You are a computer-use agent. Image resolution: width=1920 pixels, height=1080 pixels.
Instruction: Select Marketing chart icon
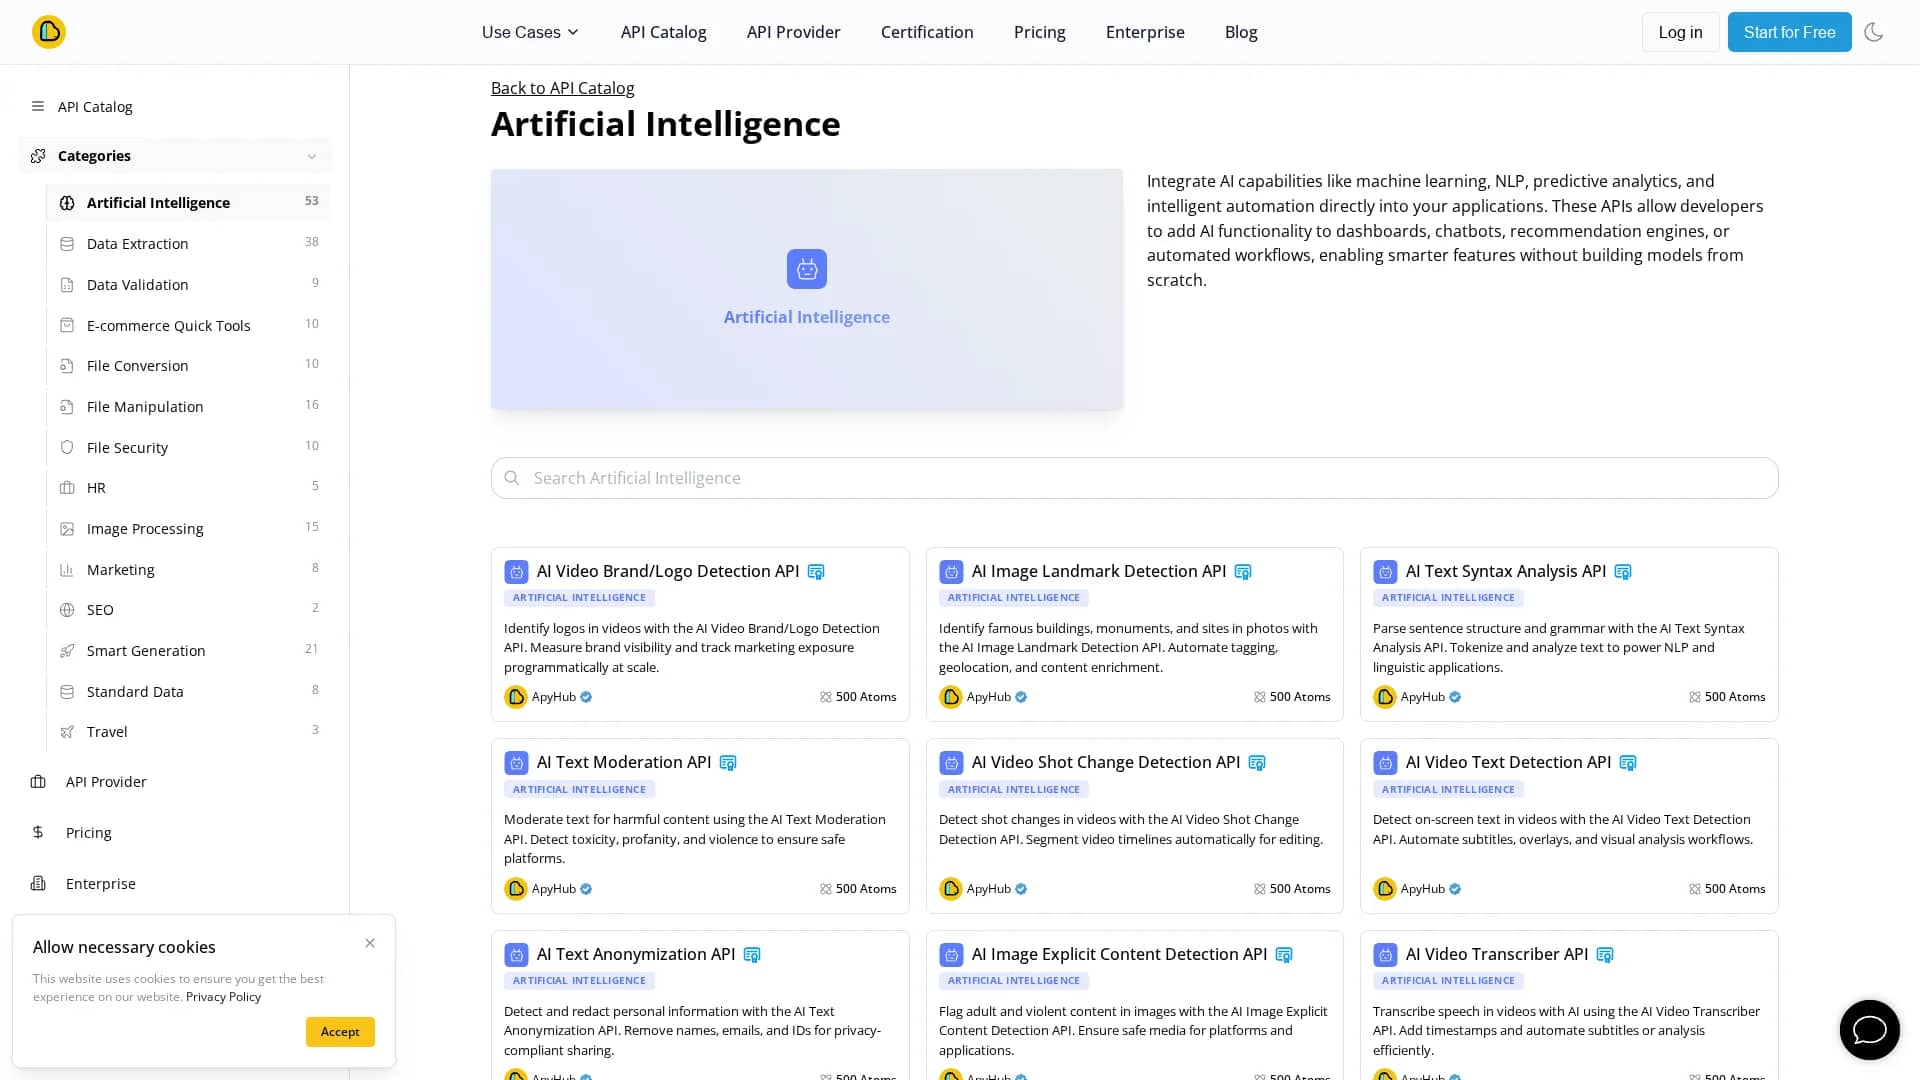[67, 570]
